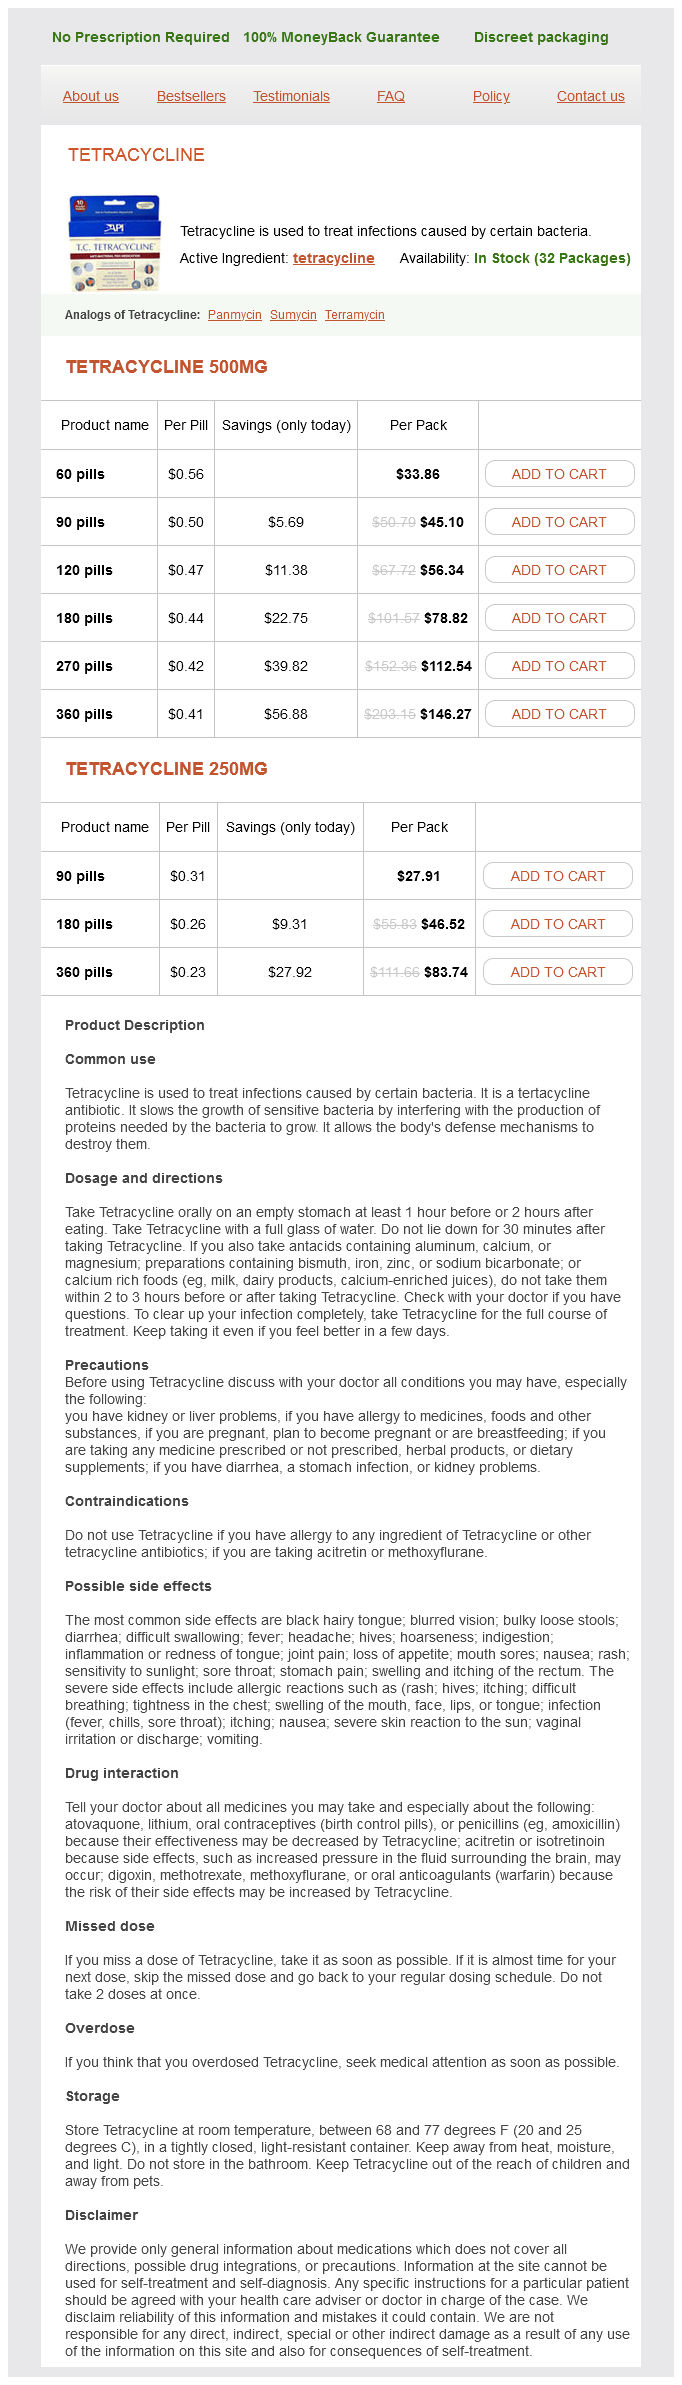Click the Terramycin analog link

(x=355, y=315)
